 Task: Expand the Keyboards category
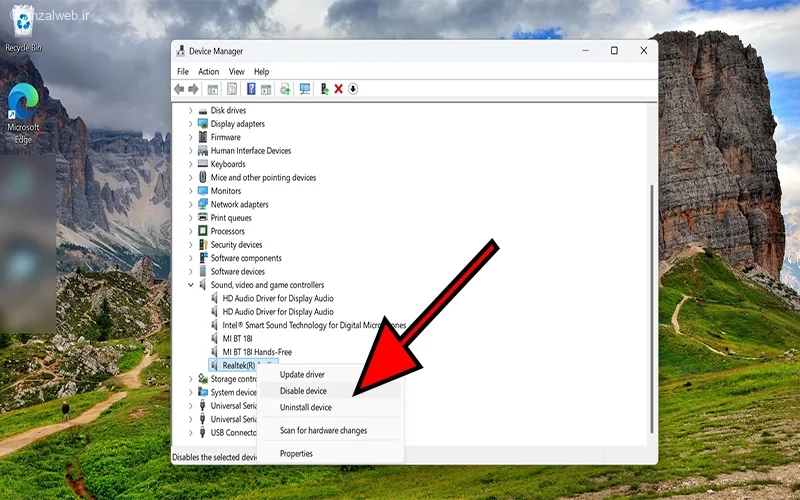(x=191, y=164)
